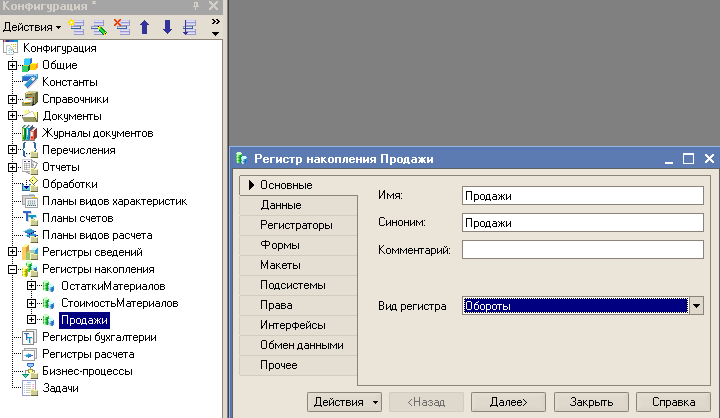Image resolution: width=720 pixels, height=418 pixels.
Task: Expand the Продажи register node
Action: pos(31,320)
